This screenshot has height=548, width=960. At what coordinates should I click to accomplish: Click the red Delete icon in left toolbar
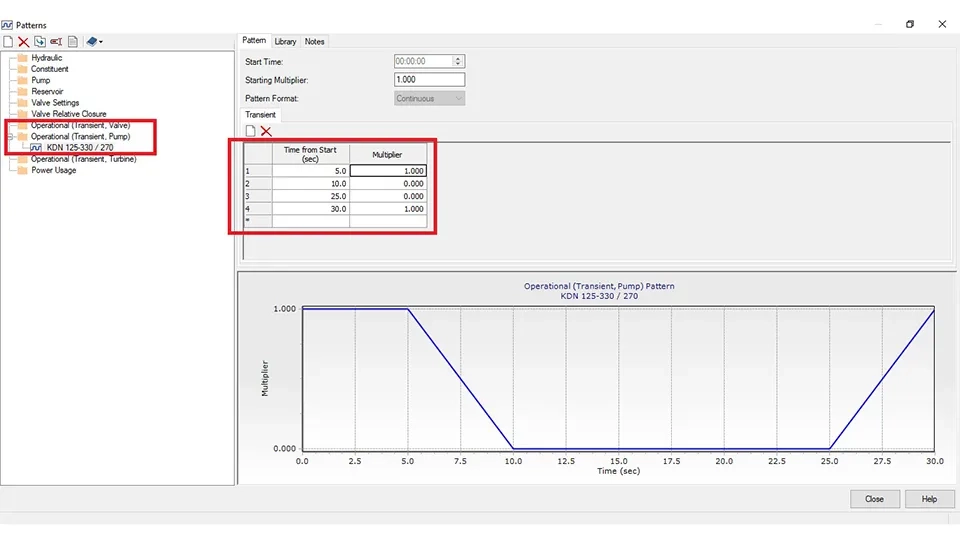[x=23, y=41]
